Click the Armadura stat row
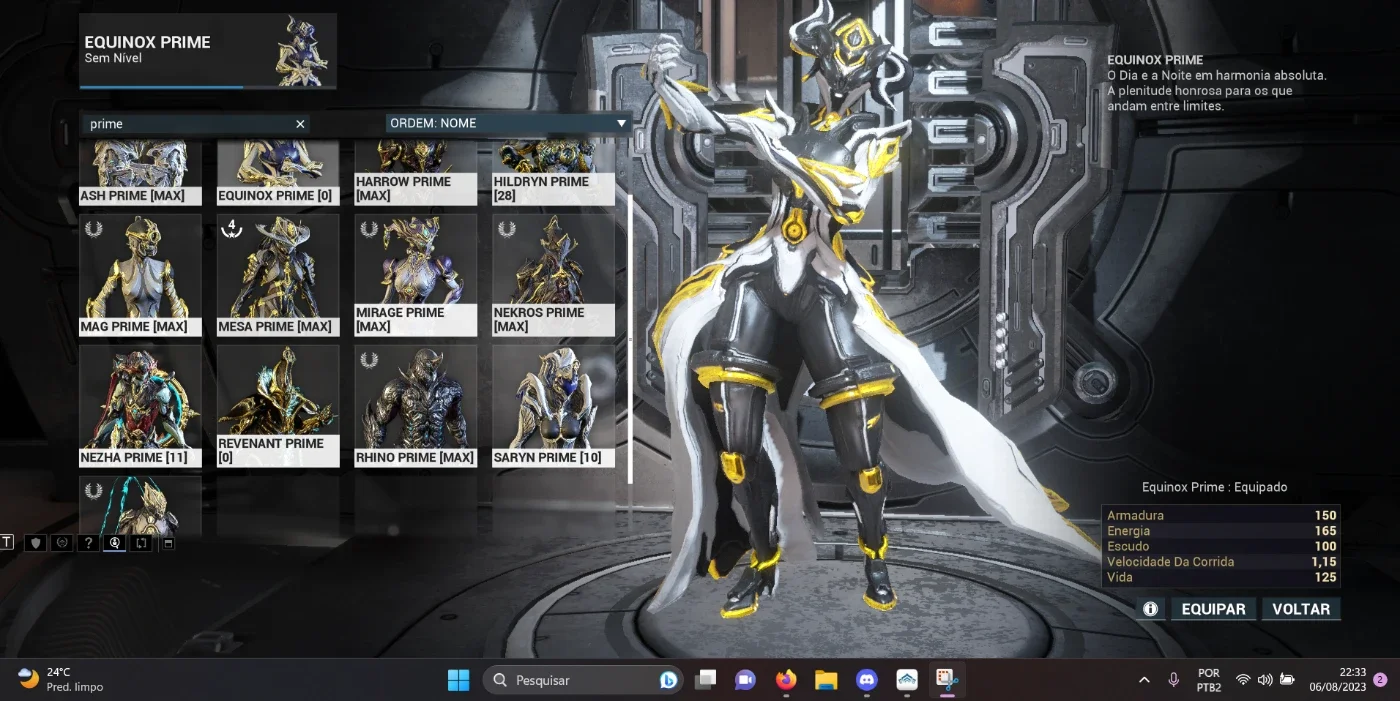This screenshot has width=1400, height=701. point(1221,516)
